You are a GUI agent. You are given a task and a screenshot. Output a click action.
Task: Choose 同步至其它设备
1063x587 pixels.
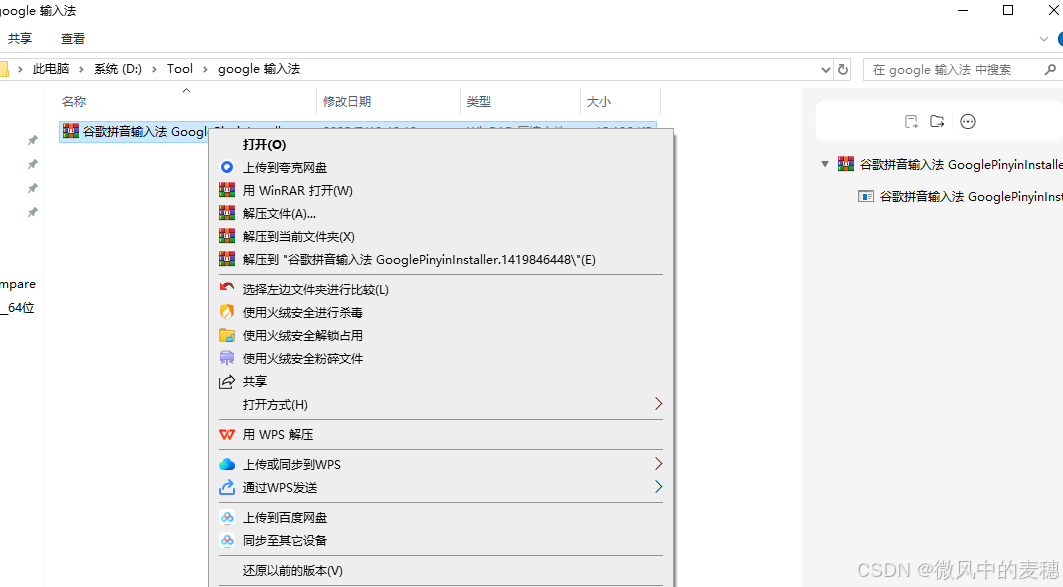(285, 540)
